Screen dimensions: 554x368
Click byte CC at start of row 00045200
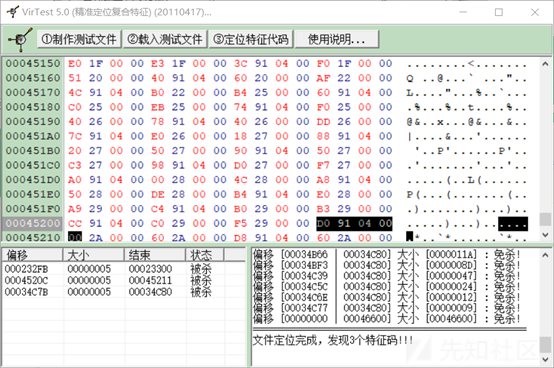tap(75, 223)
